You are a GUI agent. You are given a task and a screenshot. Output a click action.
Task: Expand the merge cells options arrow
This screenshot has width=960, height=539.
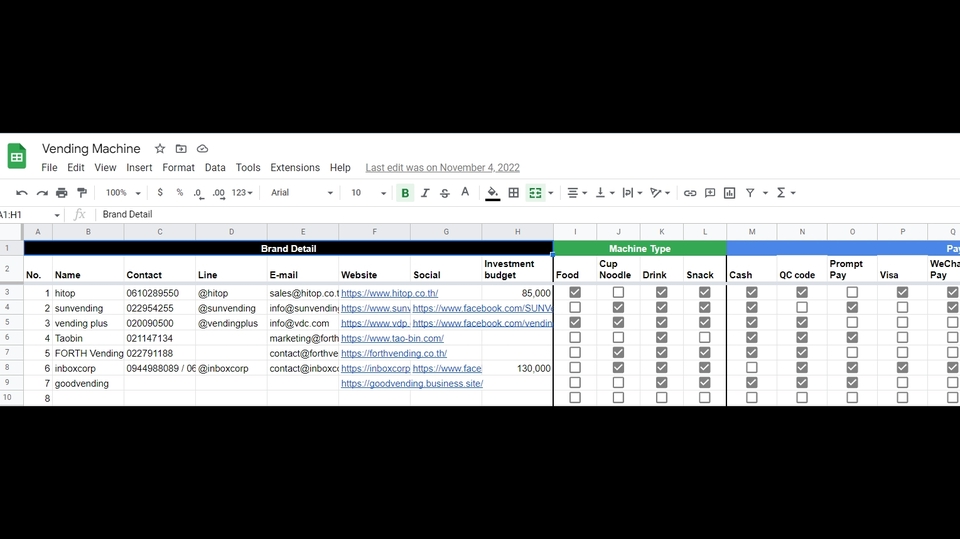(x=550, y=193)
